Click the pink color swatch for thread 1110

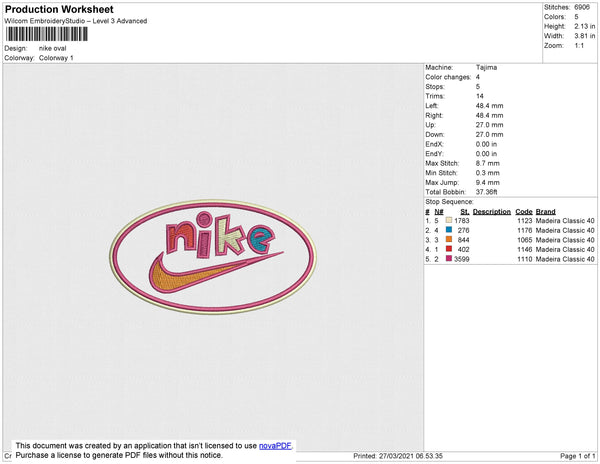[449, 259]
